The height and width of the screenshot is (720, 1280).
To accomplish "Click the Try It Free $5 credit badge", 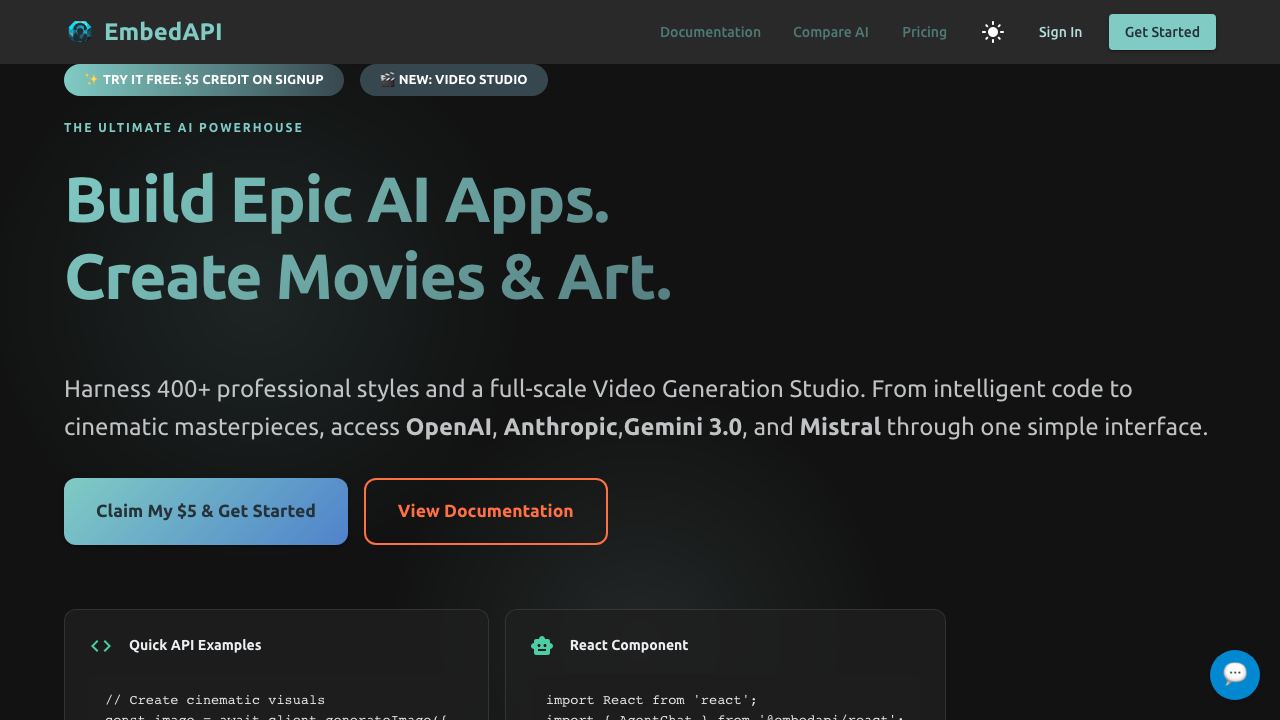I will coord(204,80).
